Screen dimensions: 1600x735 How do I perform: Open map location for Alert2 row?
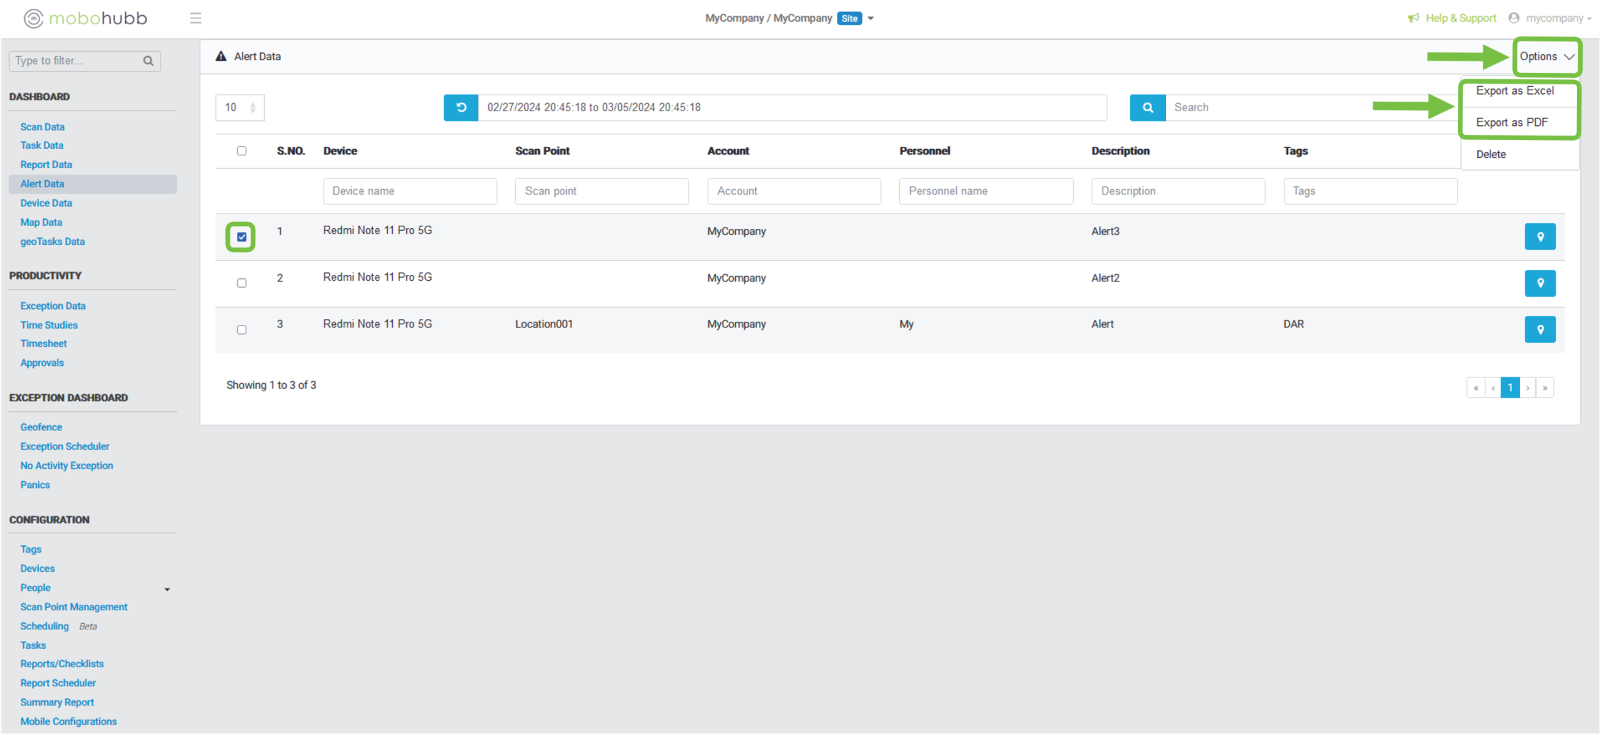click(x=1539, y=283)
